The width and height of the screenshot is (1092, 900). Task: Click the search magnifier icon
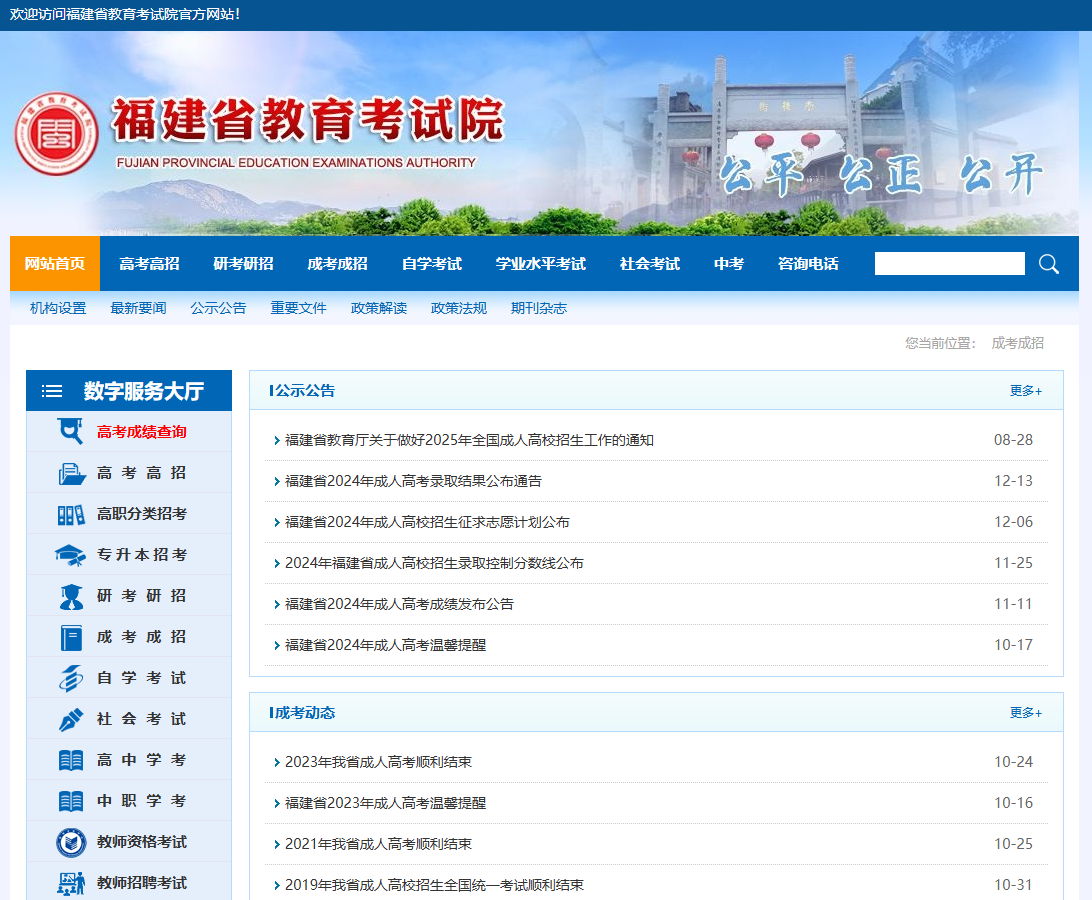pyautogui.click(x=1049, y=264)
